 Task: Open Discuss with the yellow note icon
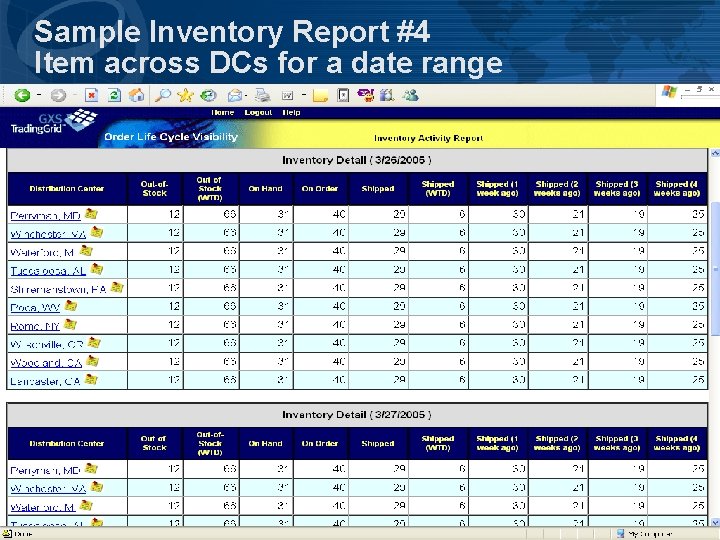tap(320, 96)
